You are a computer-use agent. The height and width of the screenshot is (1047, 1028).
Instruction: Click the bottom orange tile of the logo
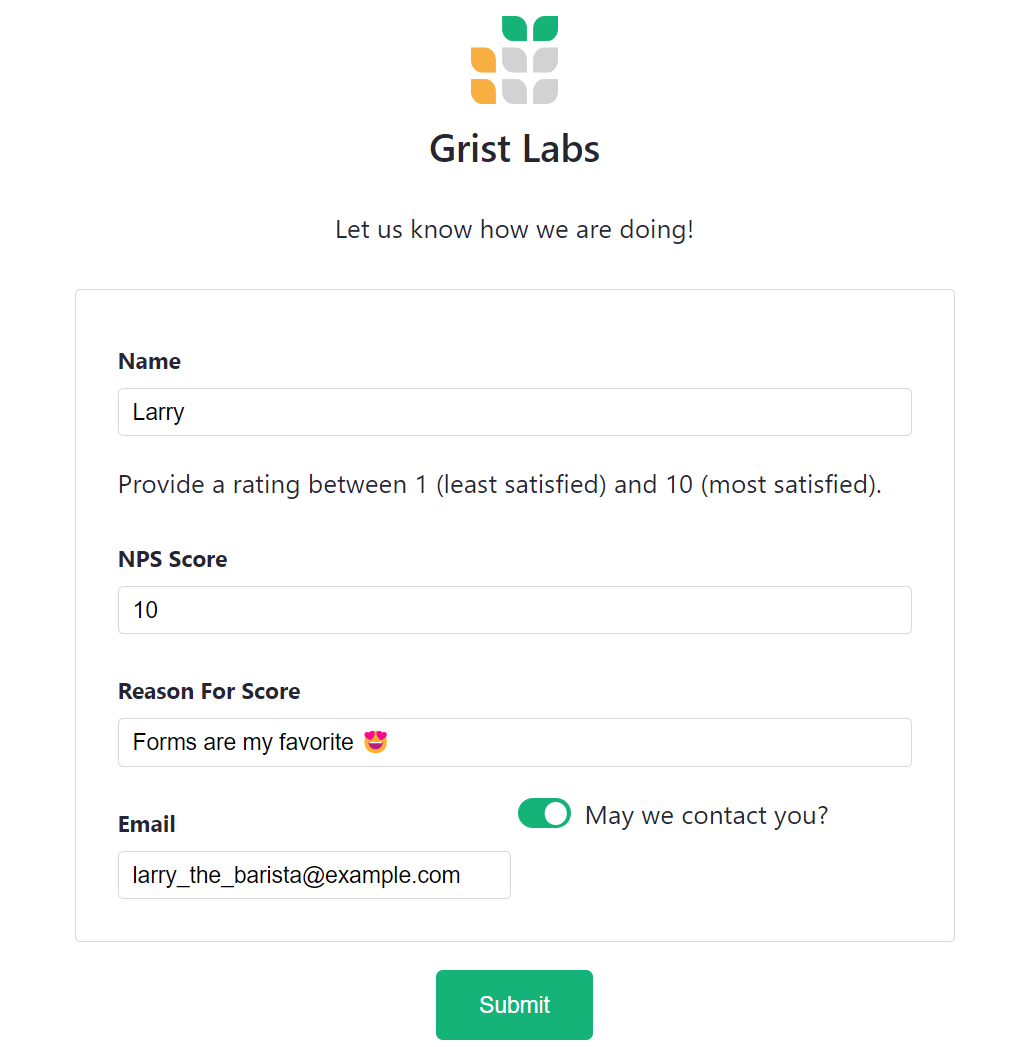click(x=483, y=91)
